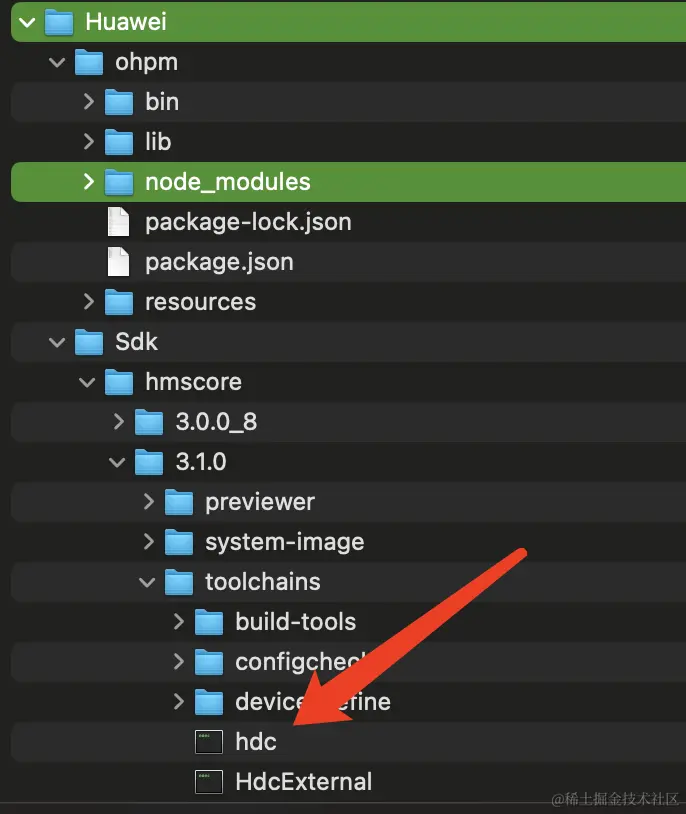Click the package.json document icon

(118, 262)
